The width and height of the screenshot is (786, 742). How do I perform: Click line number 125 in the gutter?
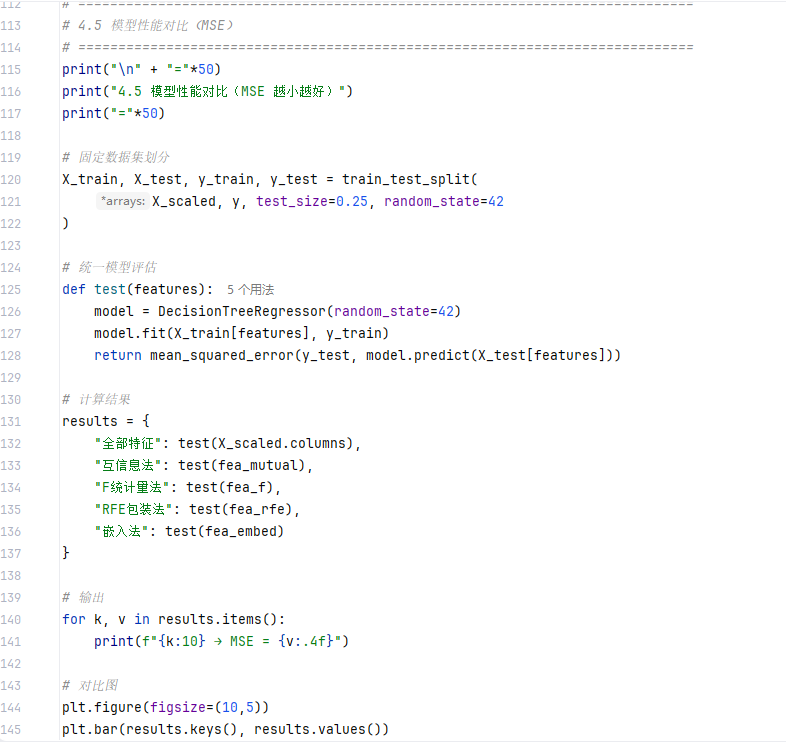tap(11, 290)
